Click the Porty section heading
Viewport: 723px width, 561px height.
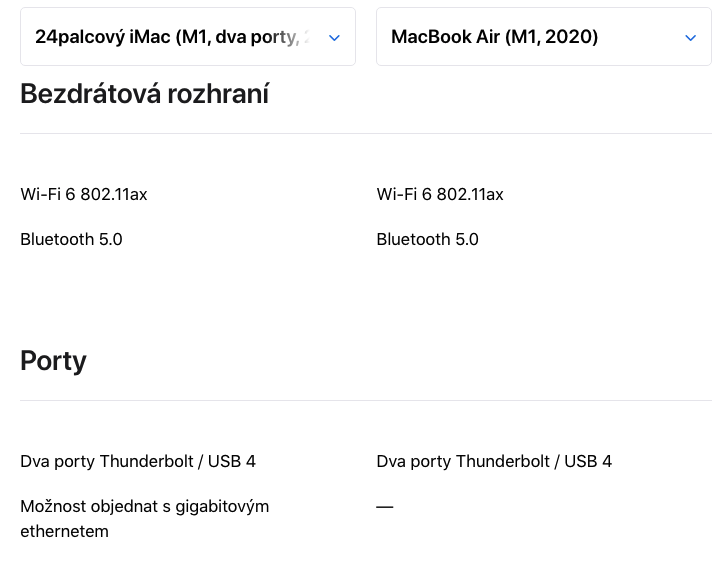(54, 361)
